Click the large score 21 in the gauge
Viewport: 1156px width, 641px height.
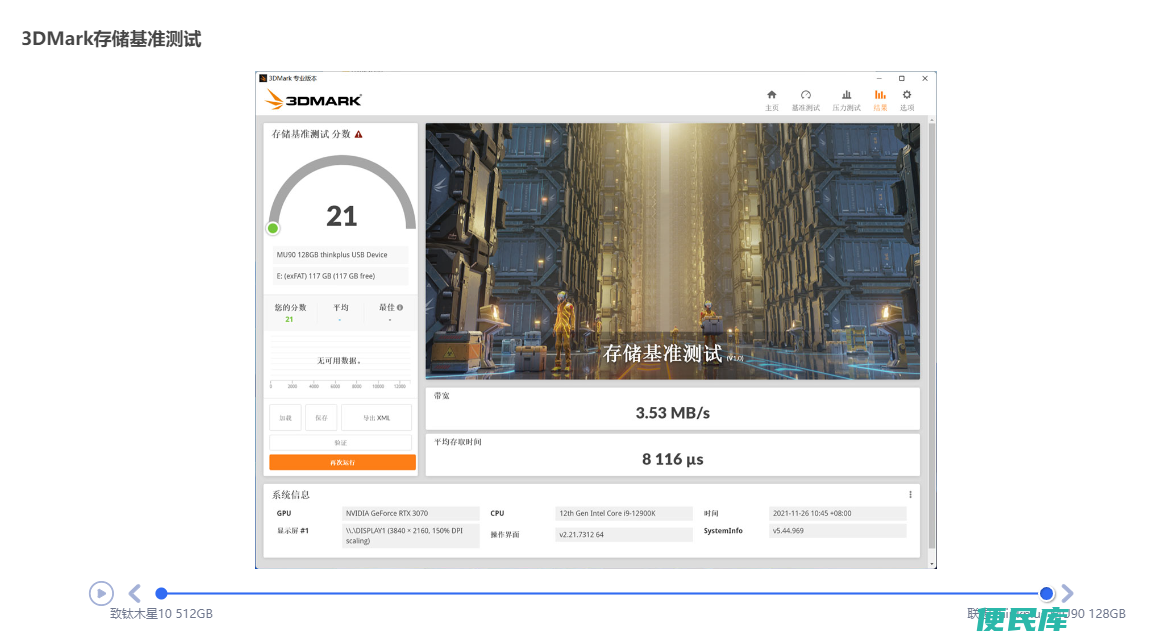pos(341,216)
